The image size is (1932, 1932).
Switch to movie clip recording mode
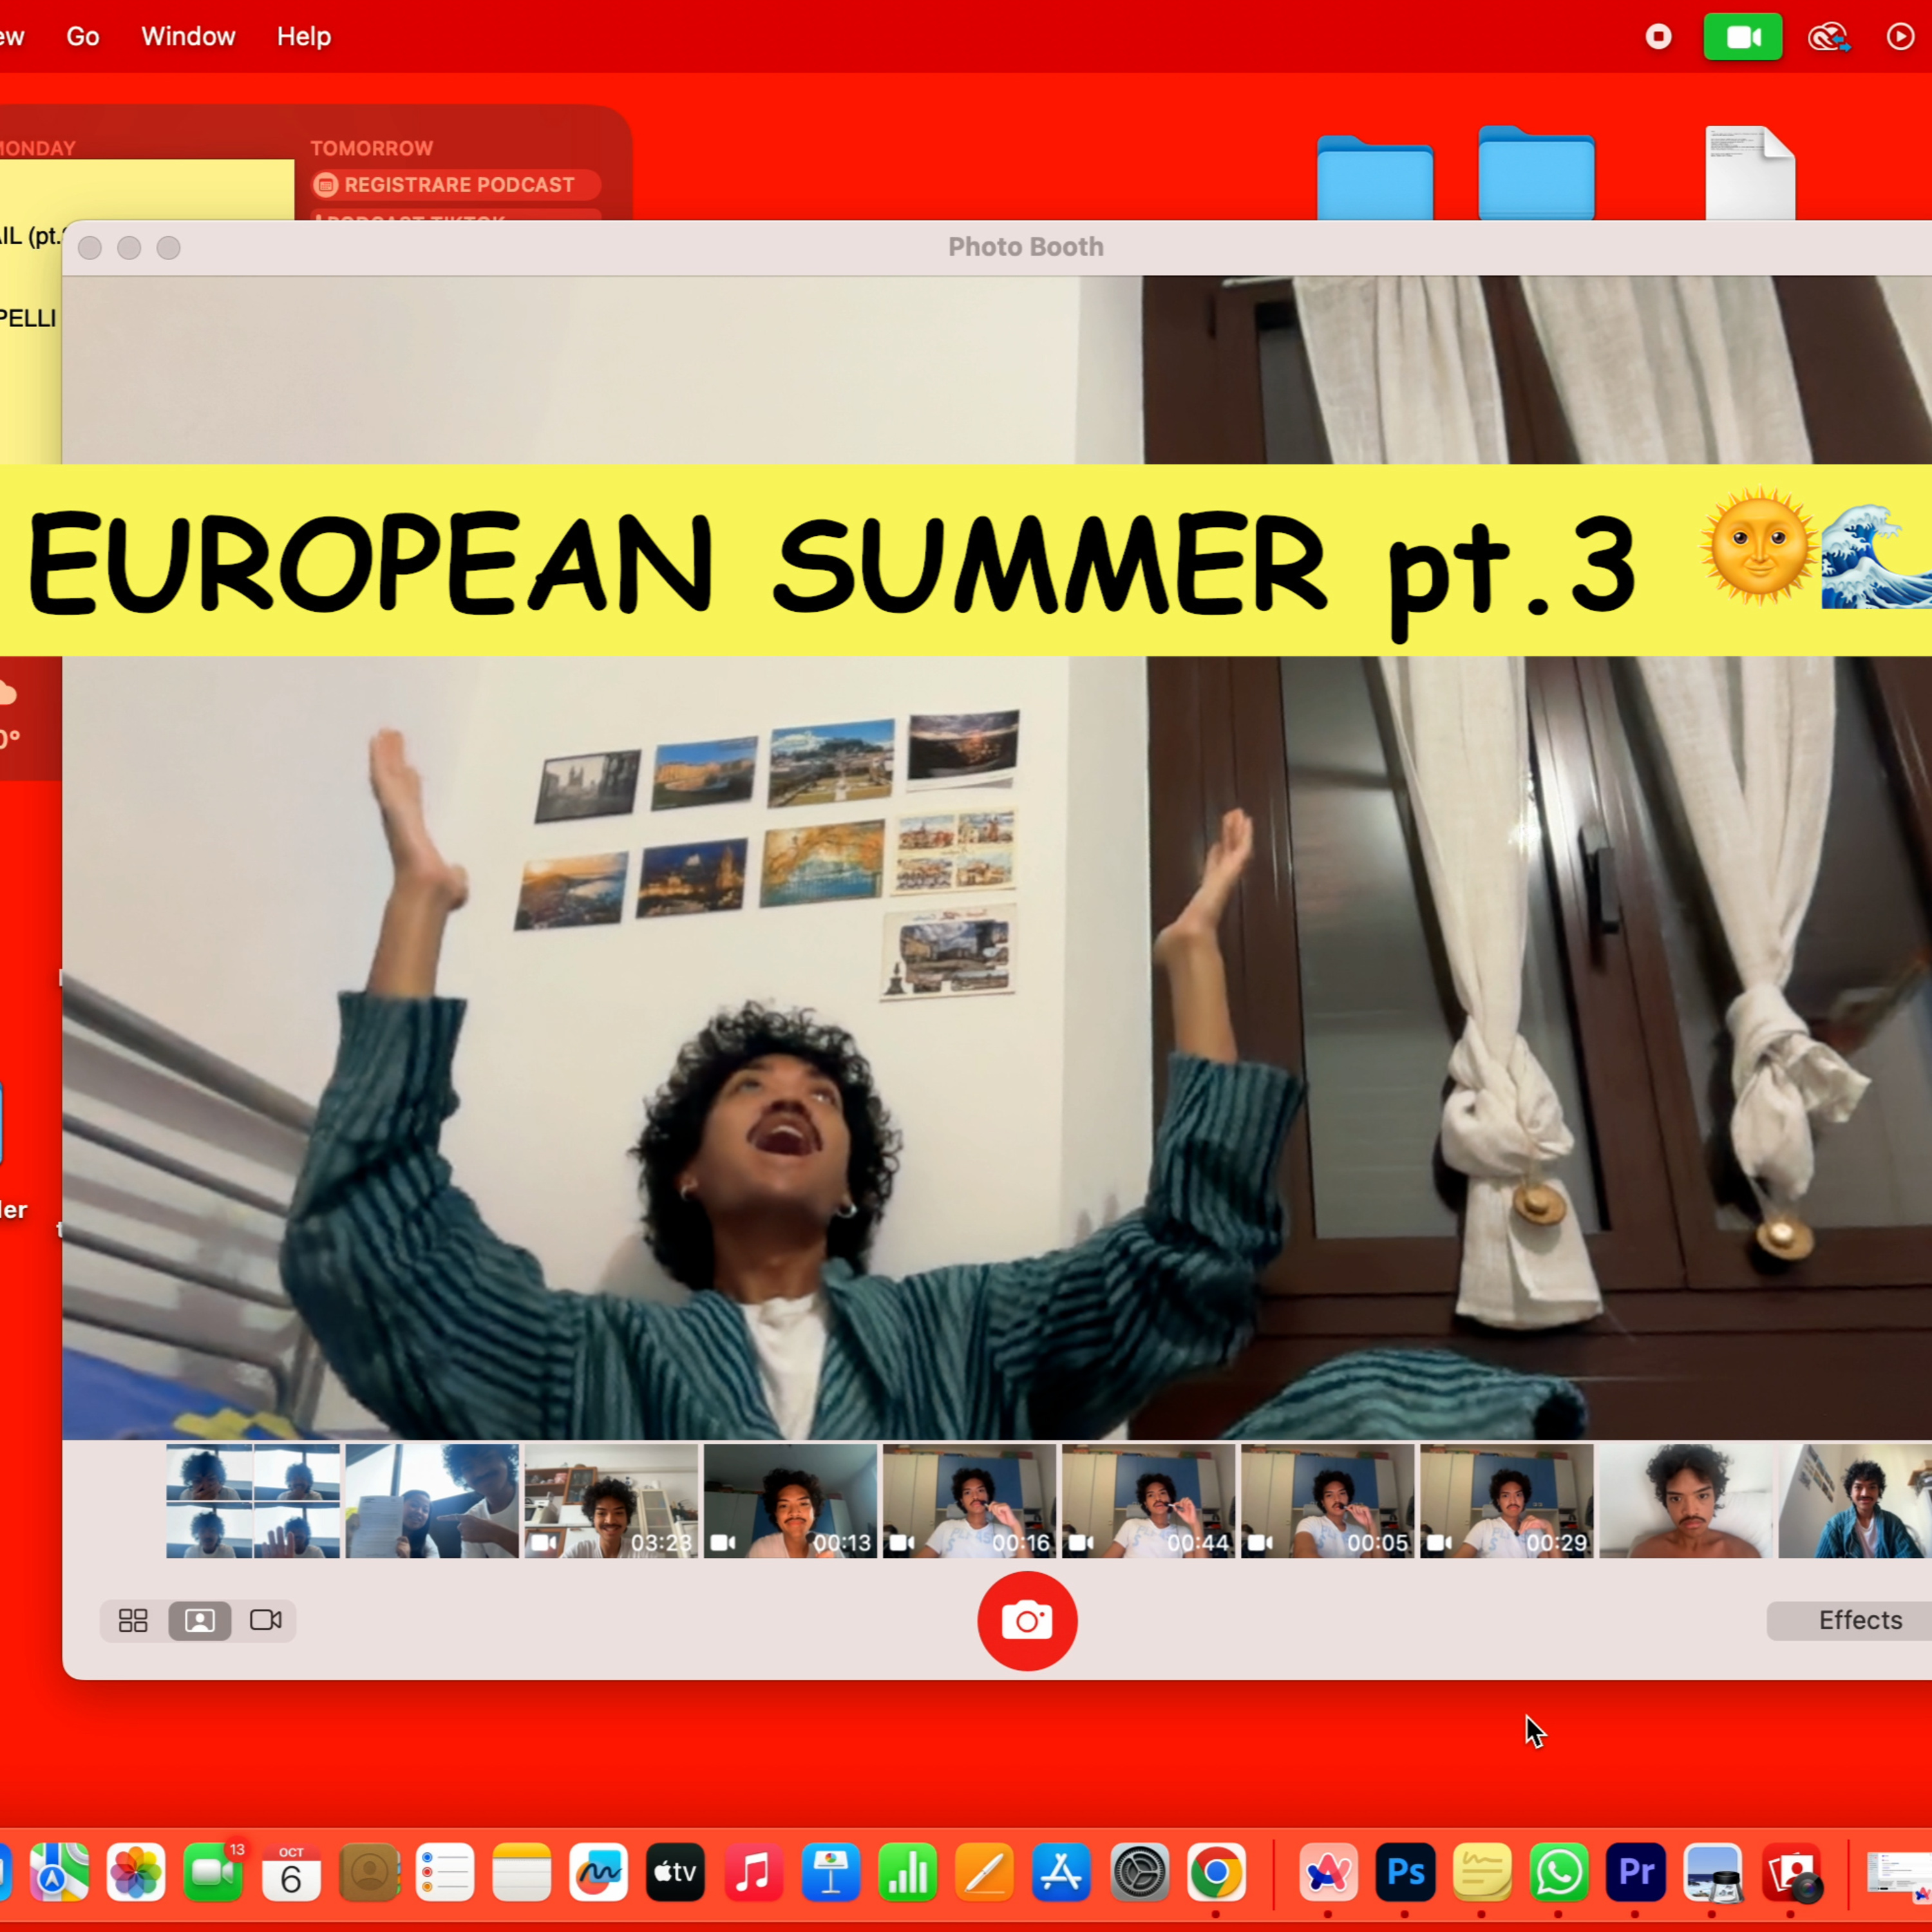point(265,1620)
